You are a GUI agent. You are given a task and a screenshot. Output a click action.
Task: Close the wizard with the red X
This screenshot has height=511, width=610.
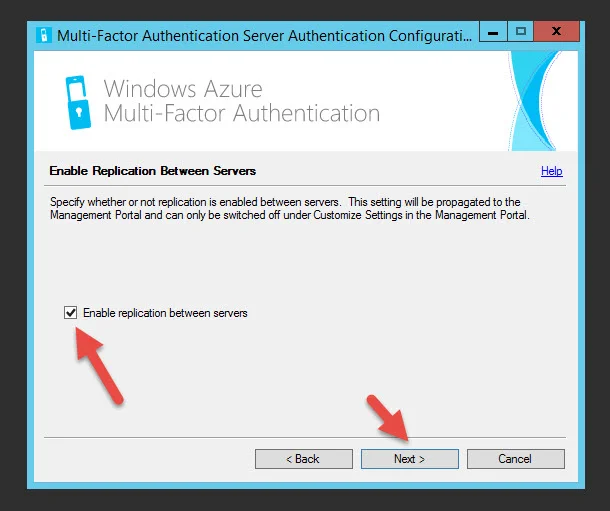(557, 32)
